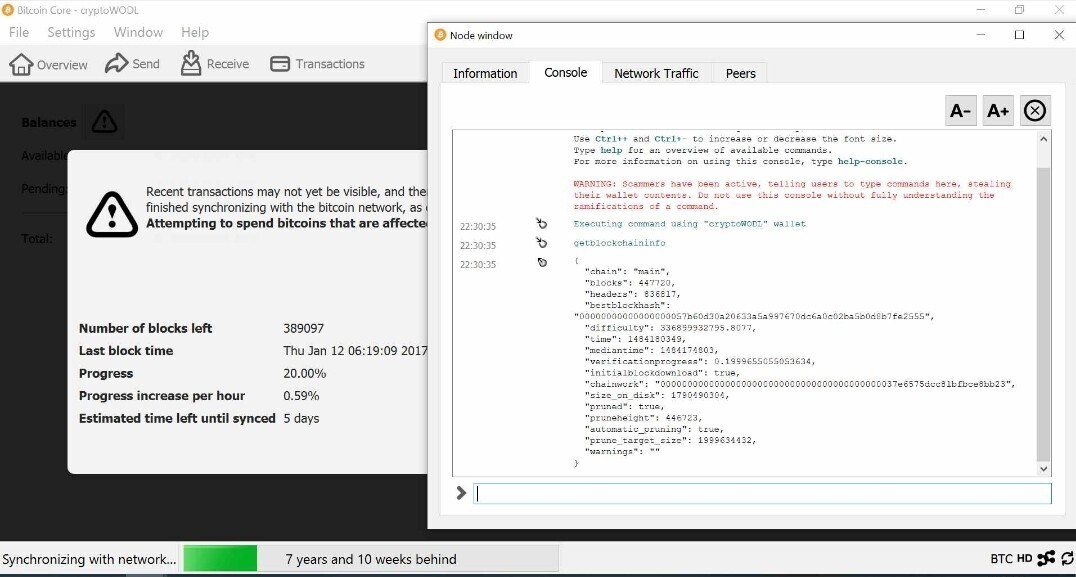Click the BTC unit selector in status bar

coord(1001,558)
